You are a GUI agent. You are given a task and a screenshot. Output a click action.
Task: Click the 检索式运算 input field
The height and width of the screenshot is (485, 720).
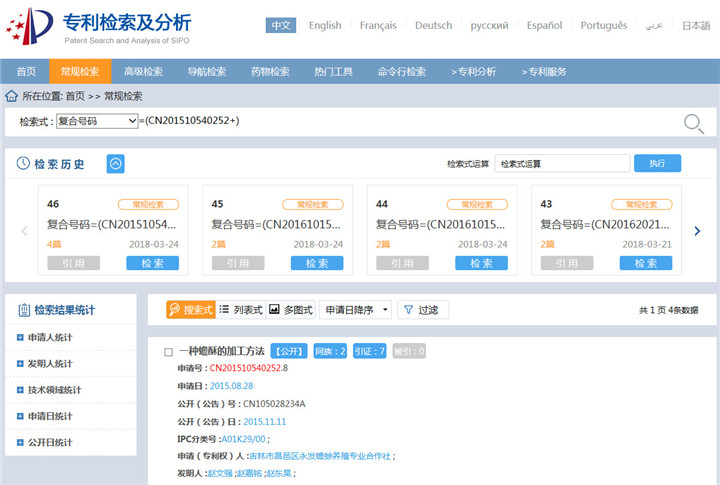[562, 163]
